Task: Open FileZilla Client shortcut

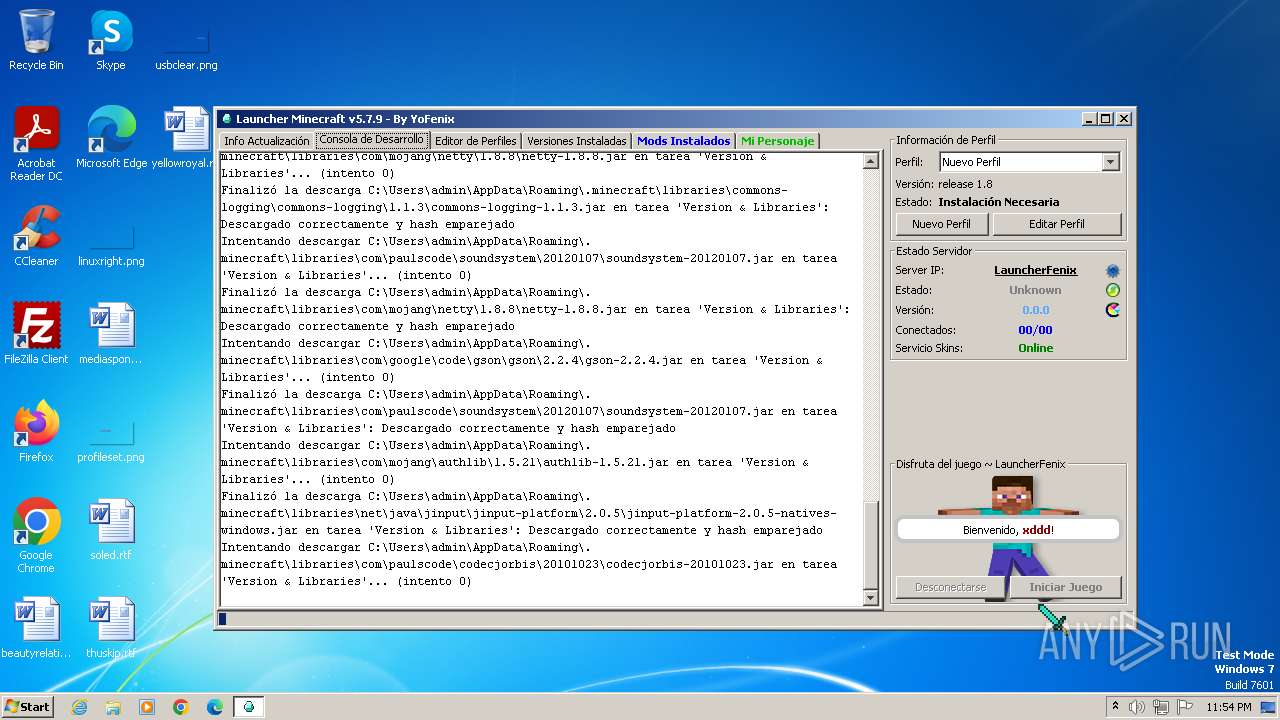Action: pos(36,333)
